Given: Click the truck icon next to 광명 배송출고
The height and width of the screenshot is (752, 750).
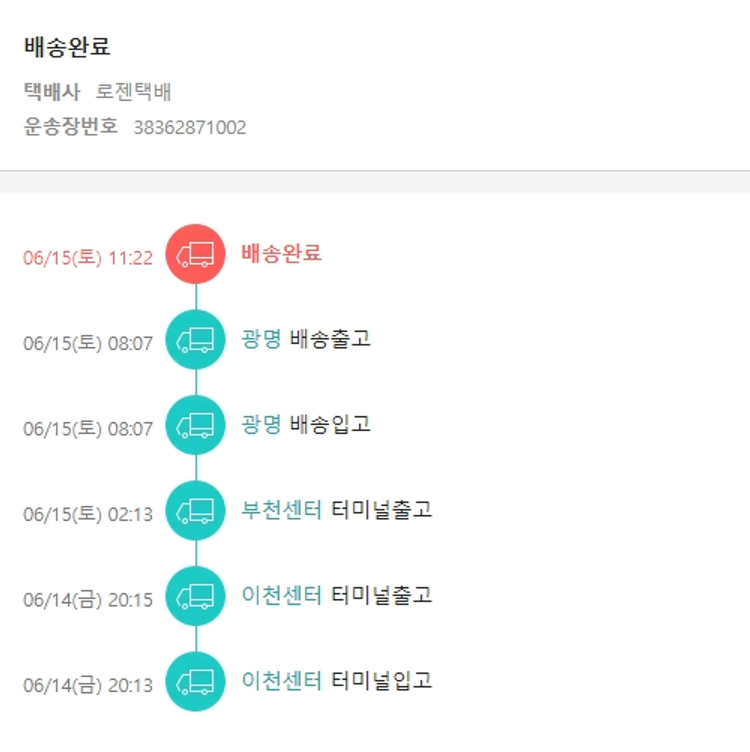Looking at the screenshot, I should point(195,340).
